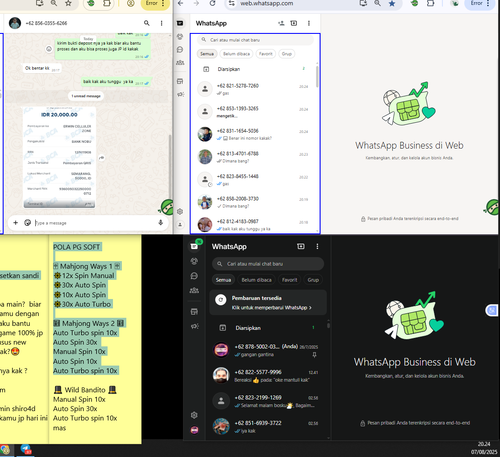Select the Grup filter in dark WhatsApp

click(313, 280)
